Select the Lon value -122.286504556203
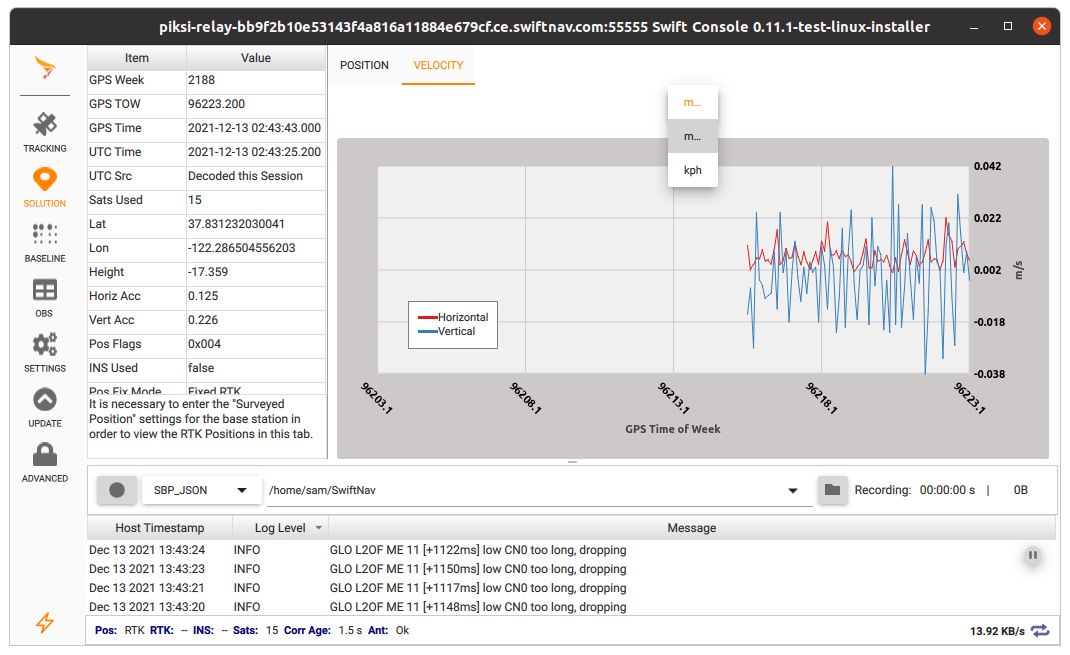The width and height of the screenshot is (1070, 655). coord(255,248)
